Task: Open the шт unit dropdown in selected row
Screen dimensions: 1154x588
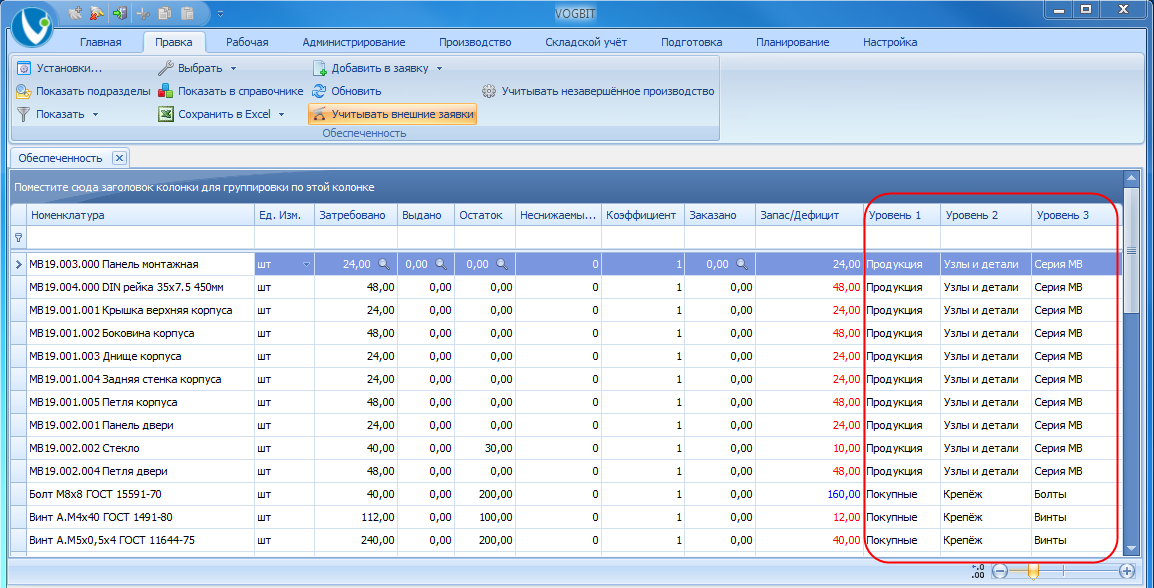Action: pos(306,264)
